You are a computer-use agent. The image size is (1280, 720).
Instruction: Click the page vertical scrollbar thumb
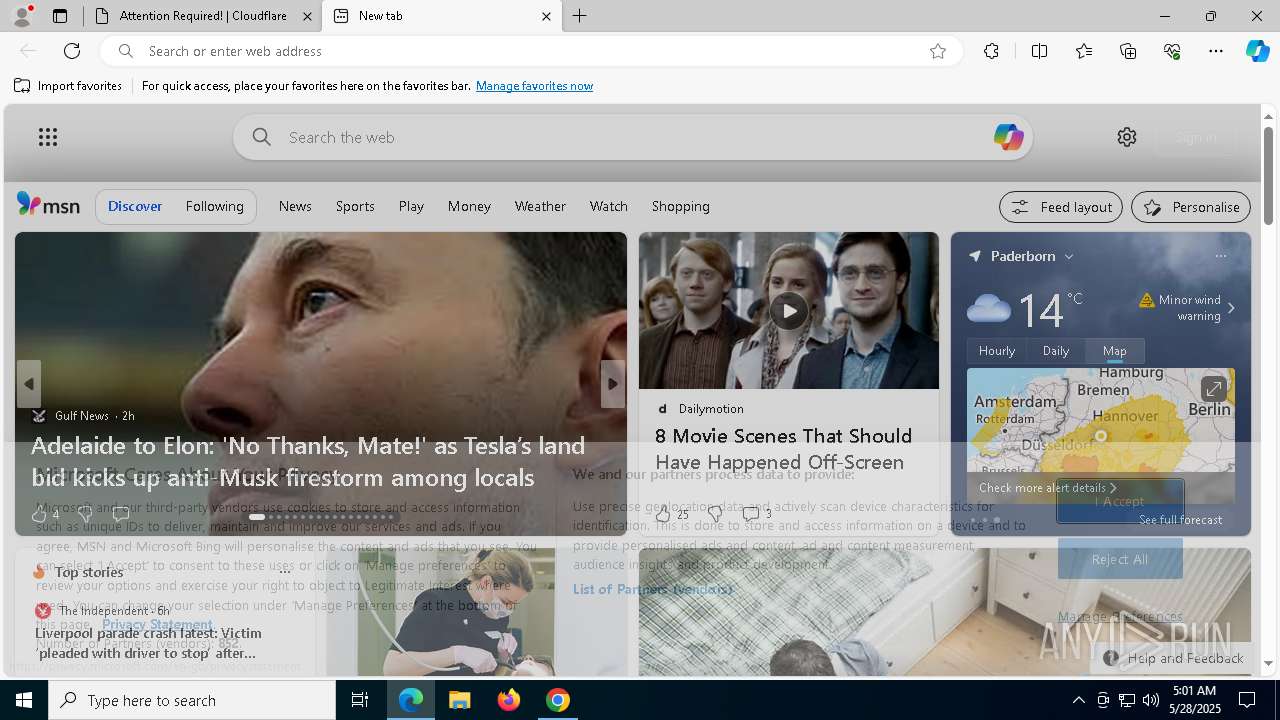1268,175
